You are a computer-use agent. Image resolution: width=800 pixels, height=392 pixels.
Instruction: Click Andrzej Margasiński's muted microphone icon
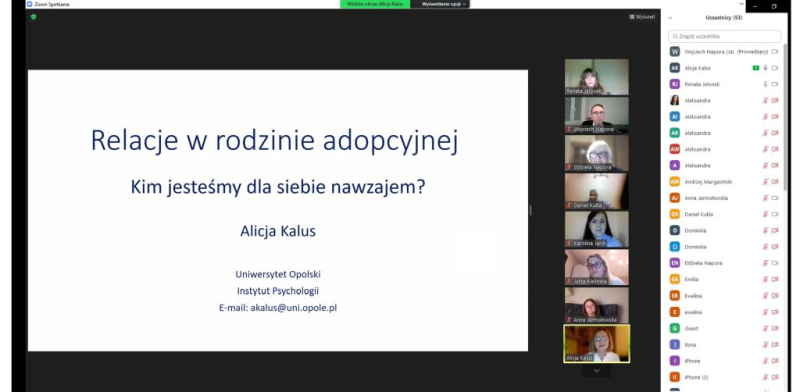point(765,182)
